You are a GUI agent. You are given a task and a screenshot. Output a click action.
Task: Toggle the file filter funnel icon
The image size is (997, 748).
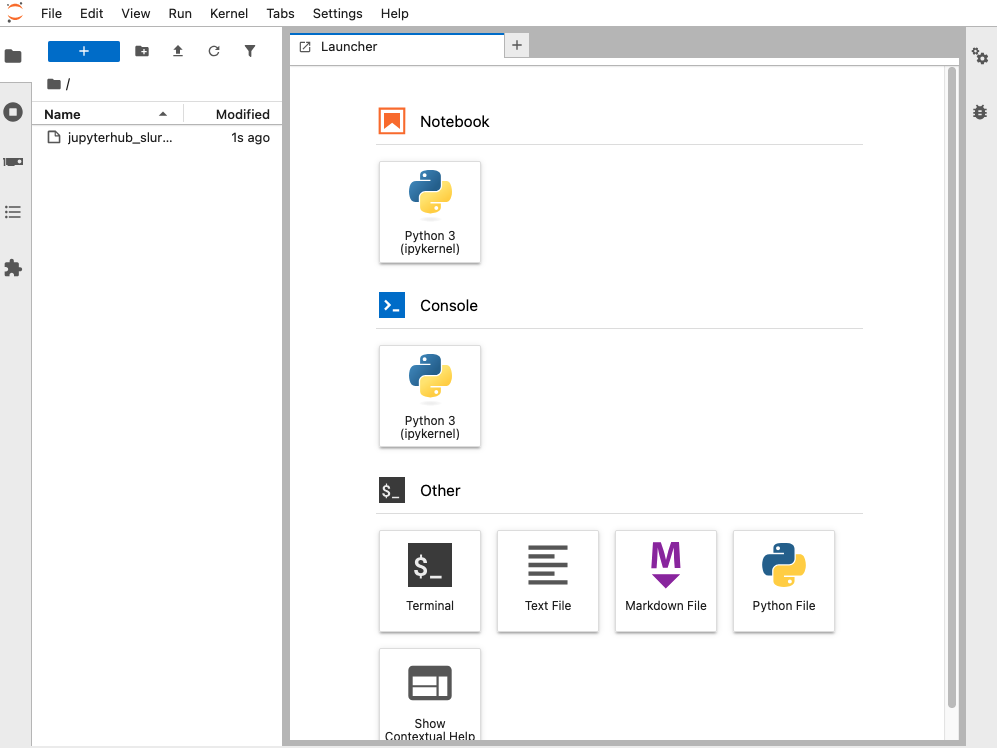tap(250, 51)
